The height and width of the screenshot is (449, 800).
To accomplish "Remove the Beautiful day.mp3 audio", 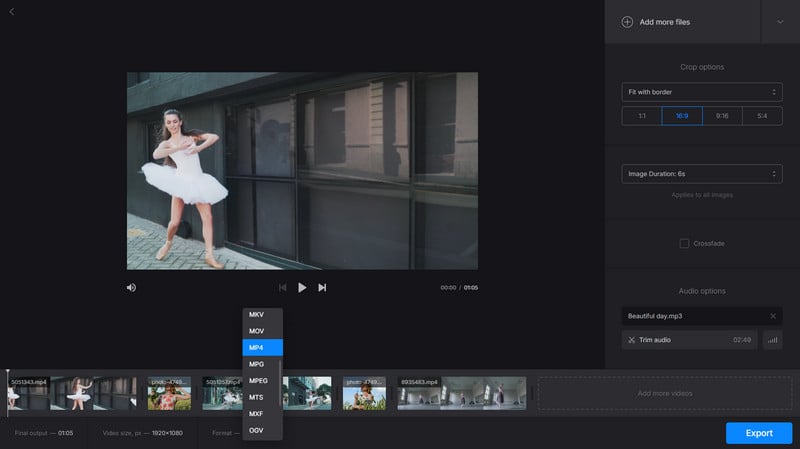I will tap(773, 316).
